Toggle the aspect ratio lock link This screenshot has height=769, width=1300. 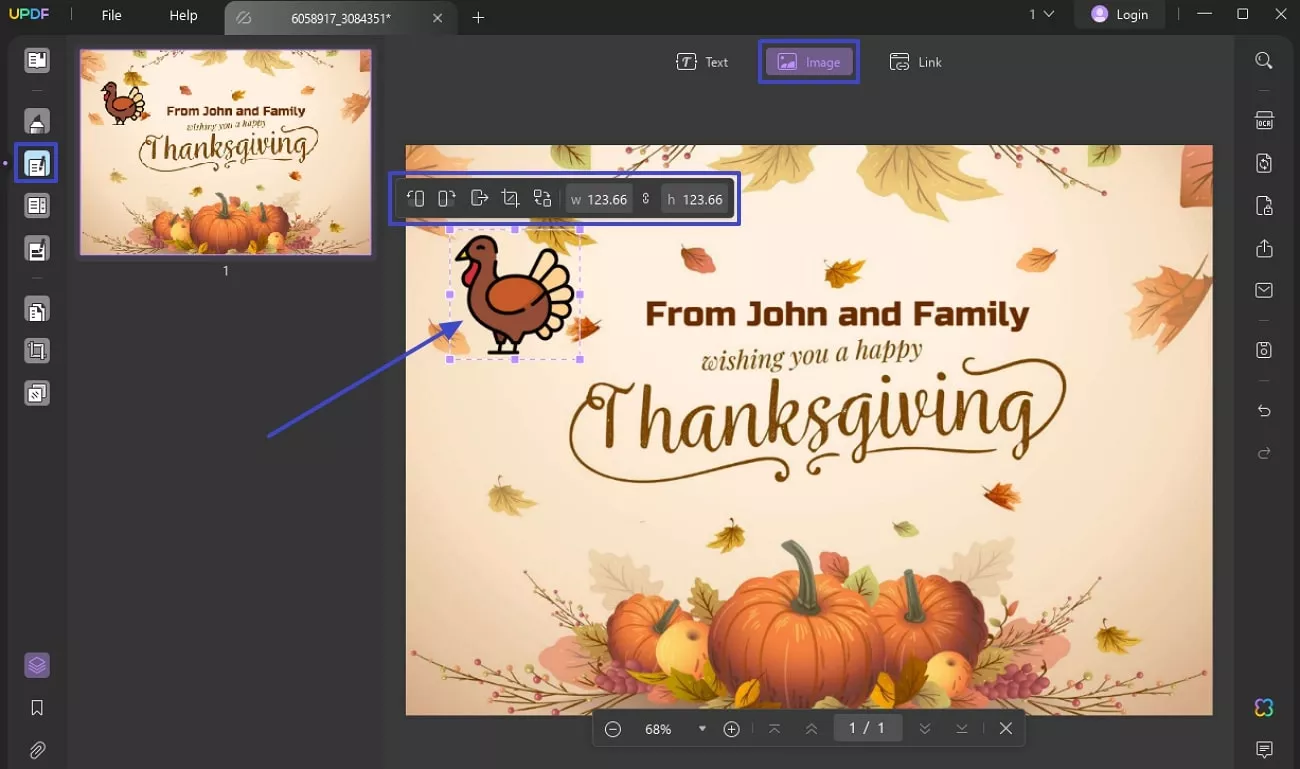point(646,199)
